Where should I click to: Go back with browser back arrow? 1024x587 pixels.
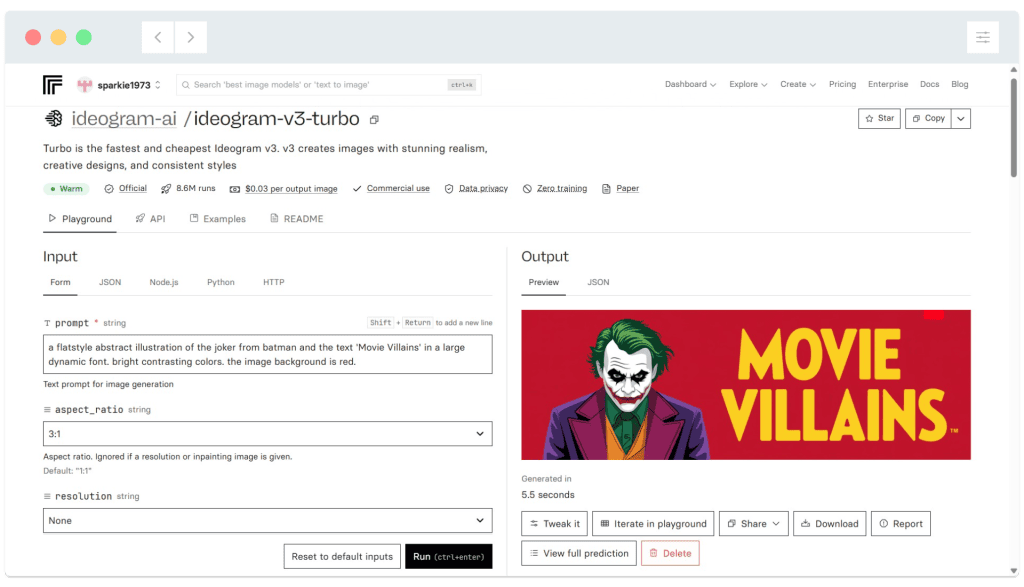coord(158,37)
